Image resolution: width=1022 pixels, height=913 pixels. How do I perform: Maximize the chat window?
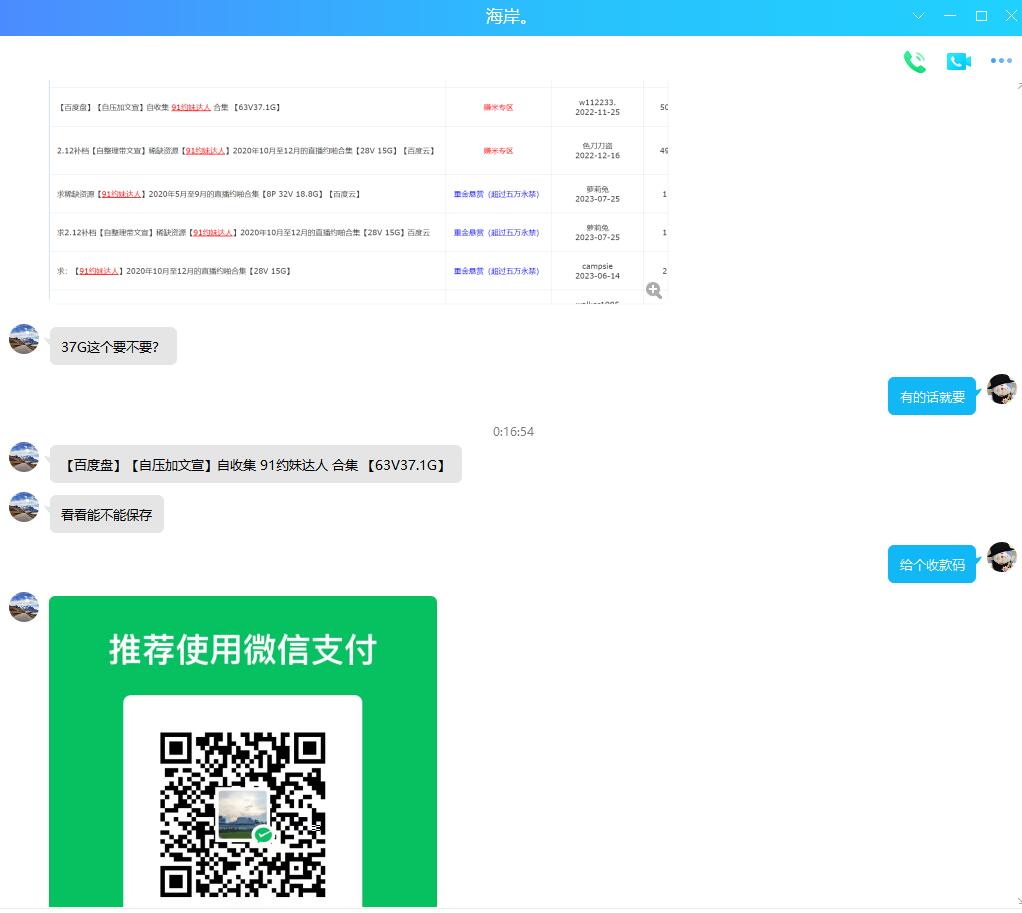tap(981, 16)
